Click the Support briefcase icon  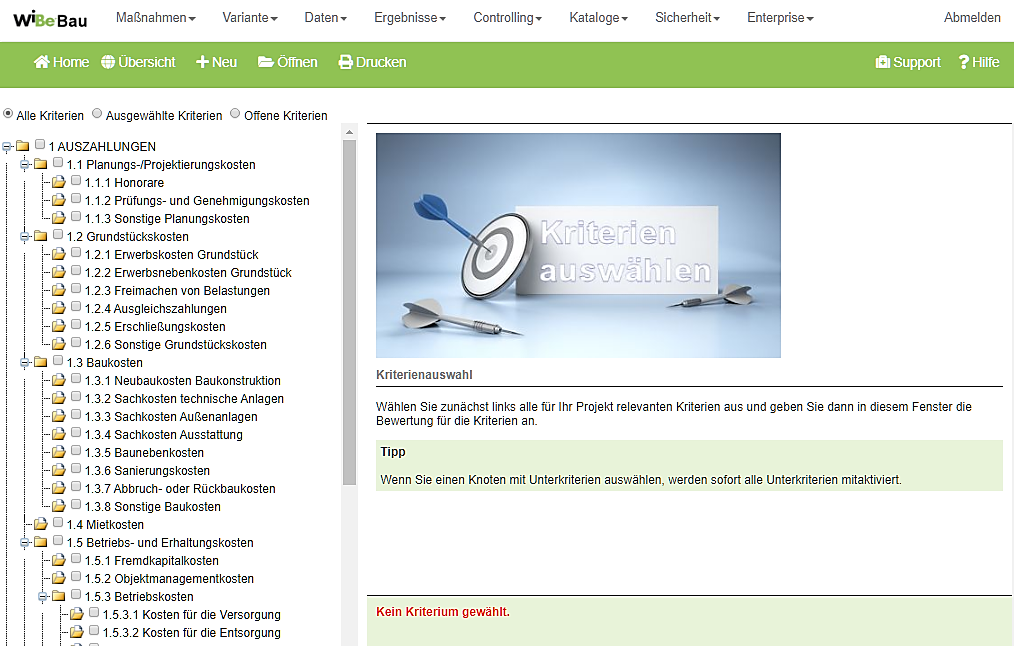coord(882,62)
